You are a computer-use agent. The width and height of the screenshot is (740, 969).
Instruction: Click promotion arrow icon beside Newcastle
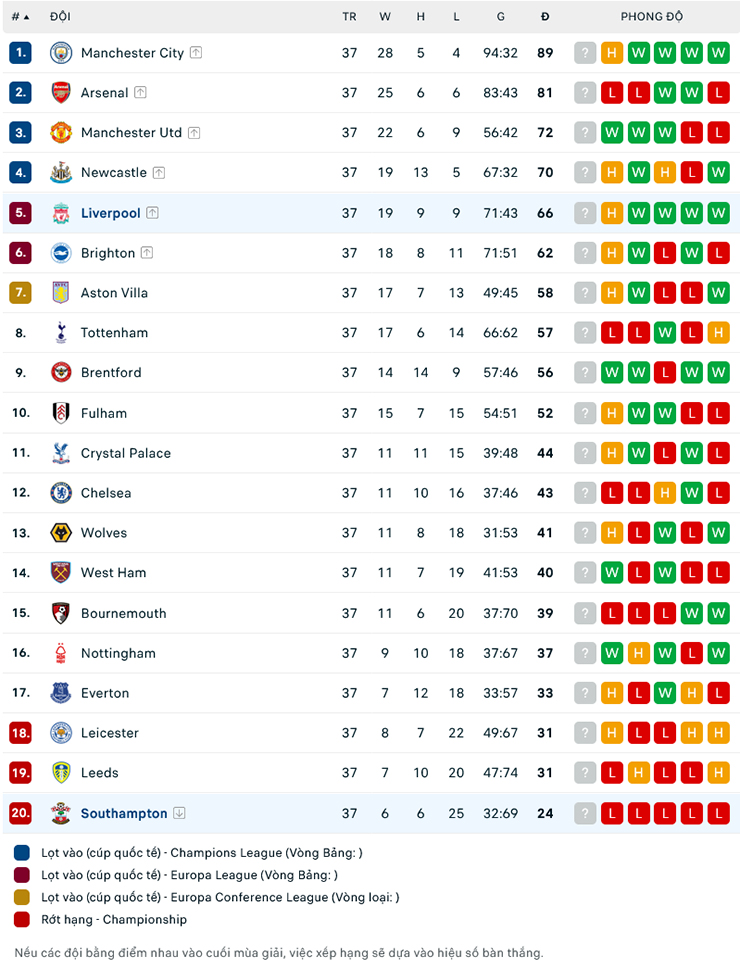[159, 173]
